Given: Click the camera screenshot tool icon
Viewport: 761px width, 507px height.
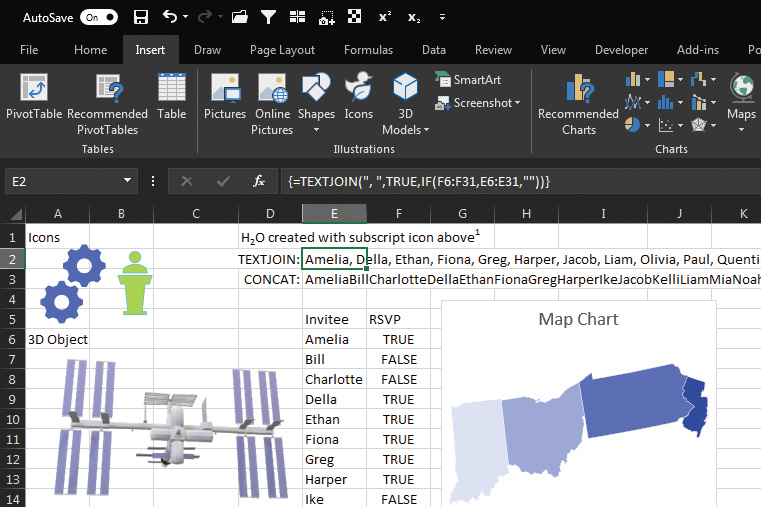Looking at the screenshot, I should (327, 18).
